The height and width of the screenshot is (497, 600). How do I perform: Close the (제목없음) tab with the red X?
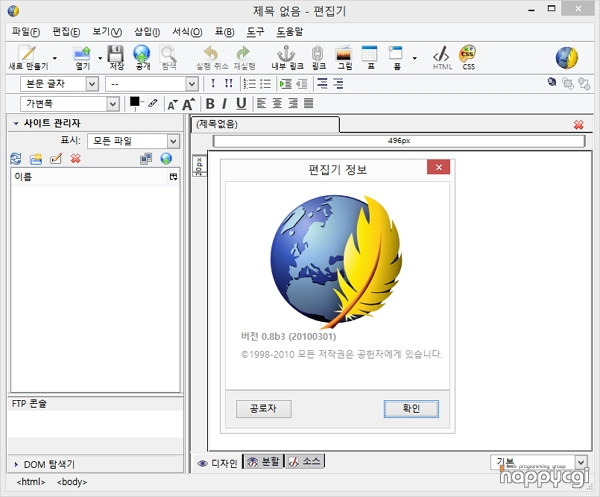point(579,124)
